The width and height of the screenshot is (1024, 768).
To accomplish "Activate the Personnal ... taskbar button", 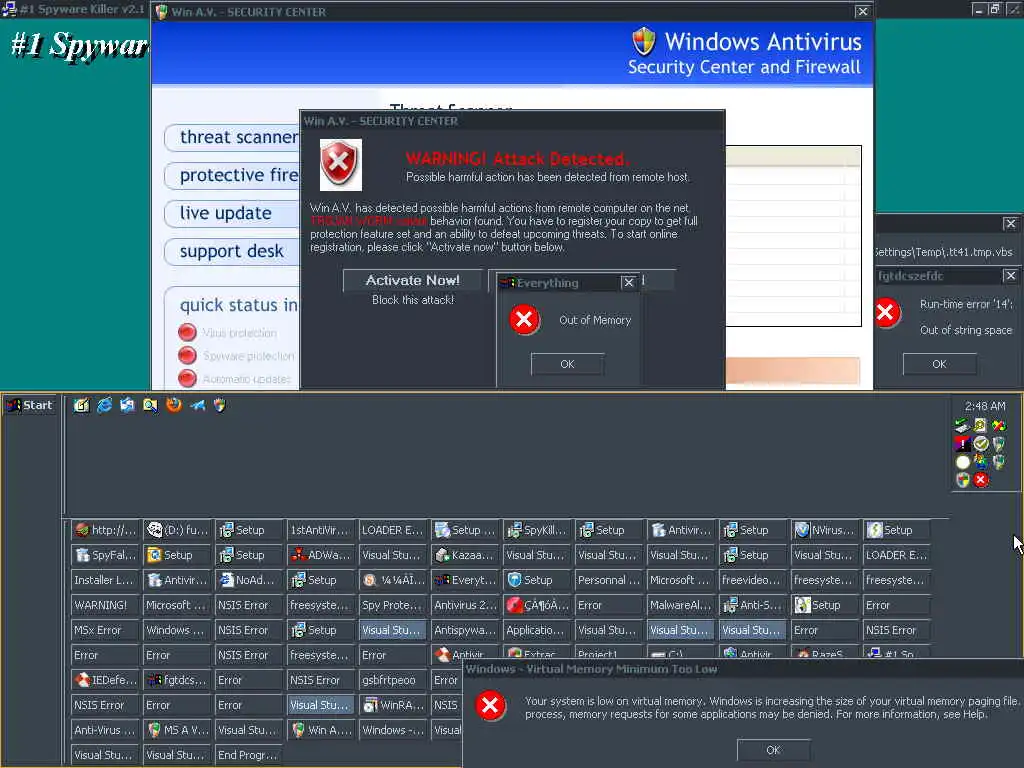I will pos(609,579).
